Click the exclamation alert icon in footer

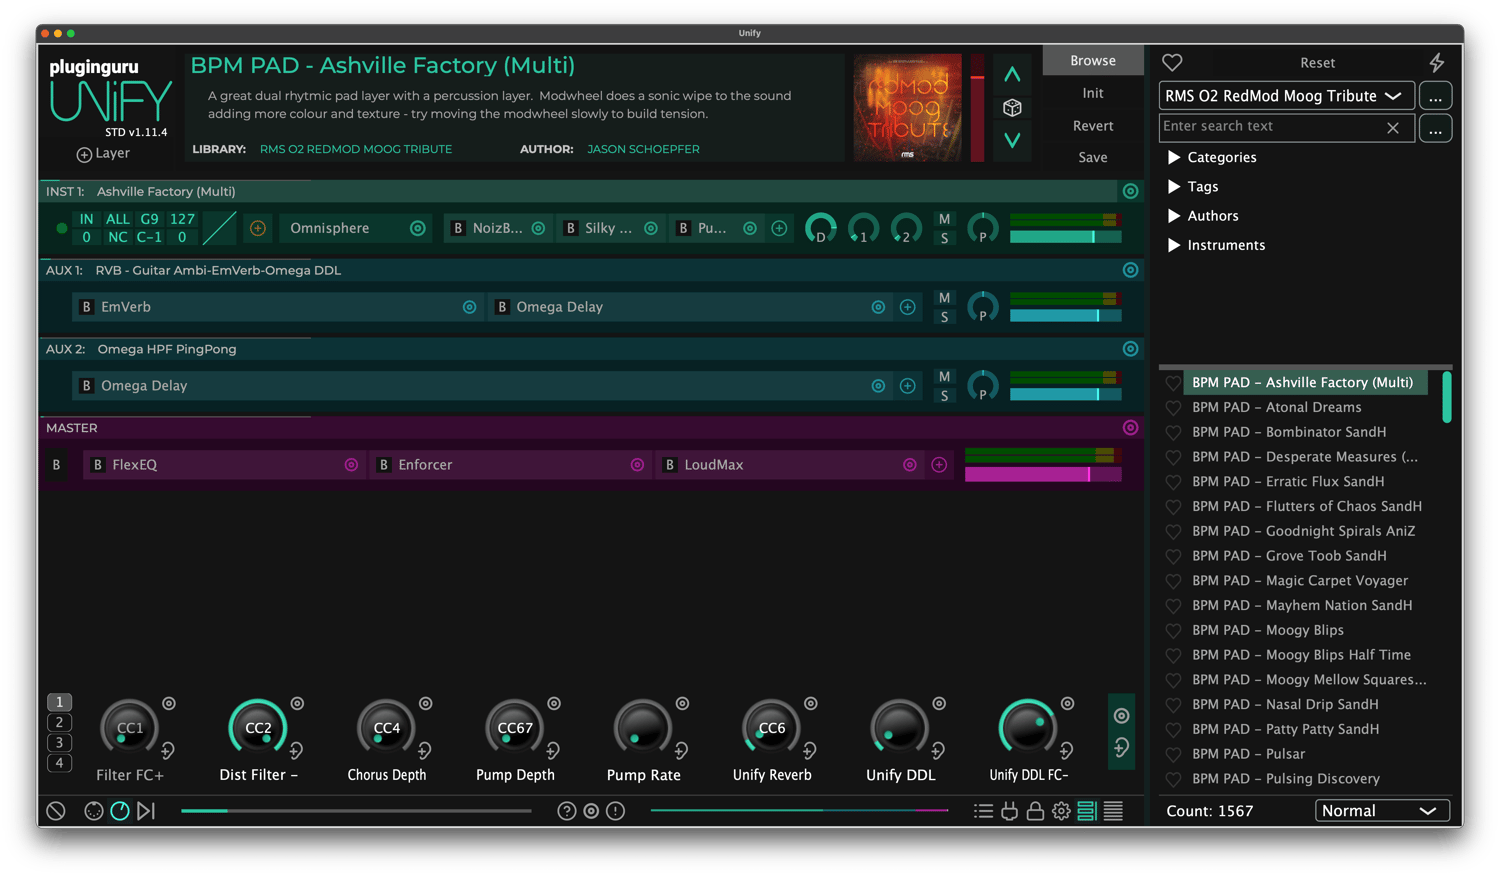[x=616, y=811]
